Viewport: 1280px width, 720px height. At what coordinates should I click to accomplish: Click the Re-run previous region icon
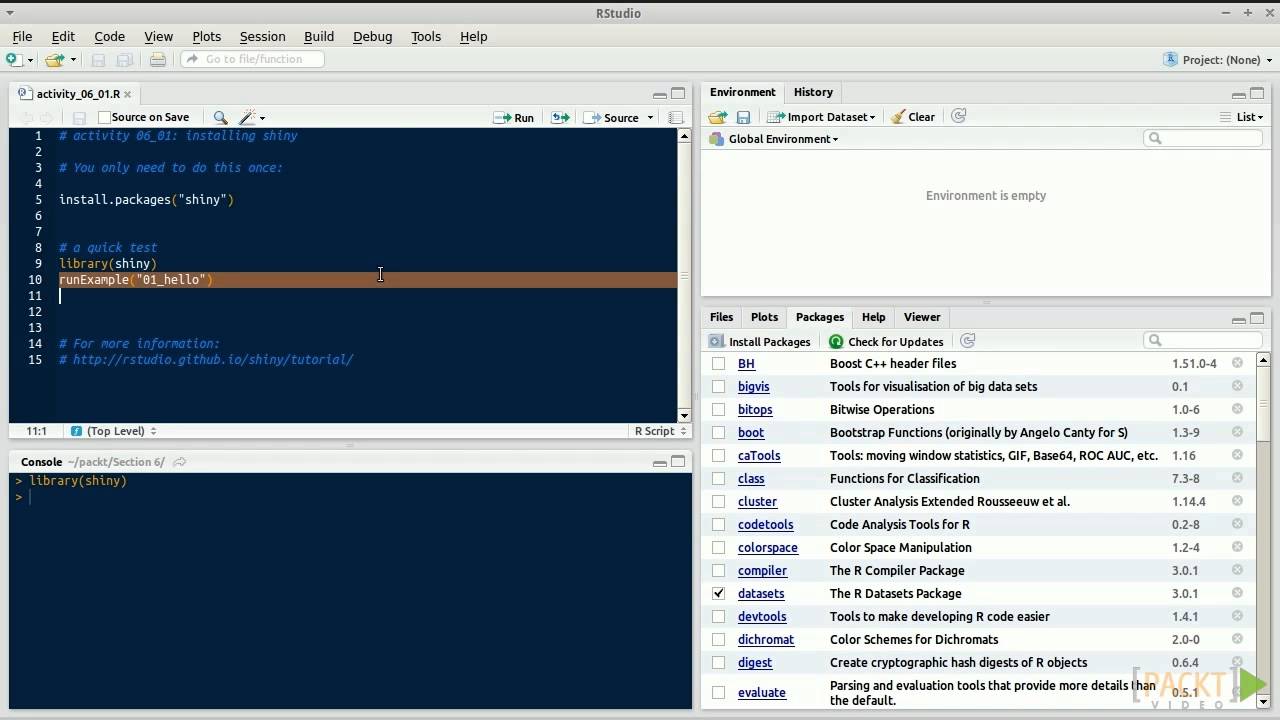(x=560, y=118)
